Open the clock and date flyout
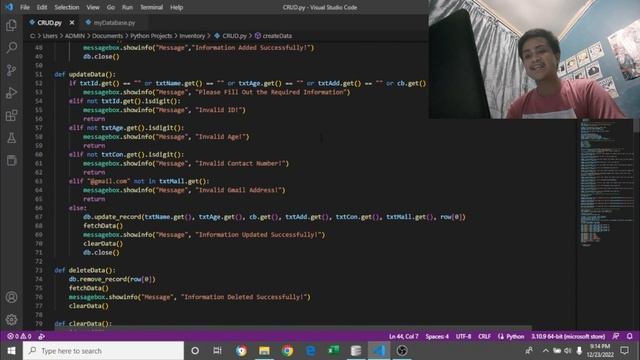Viewport: 640px width, 360px height. pyautogui.click(x=600, y=351)
